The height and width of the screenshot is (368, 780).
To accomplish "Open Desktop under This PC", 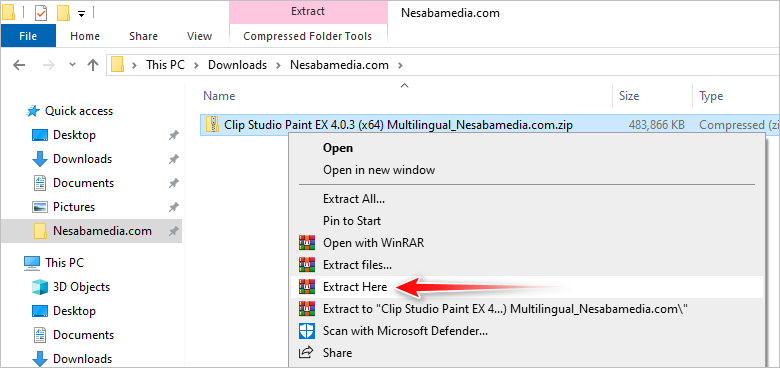I will [x=75, y=311].
